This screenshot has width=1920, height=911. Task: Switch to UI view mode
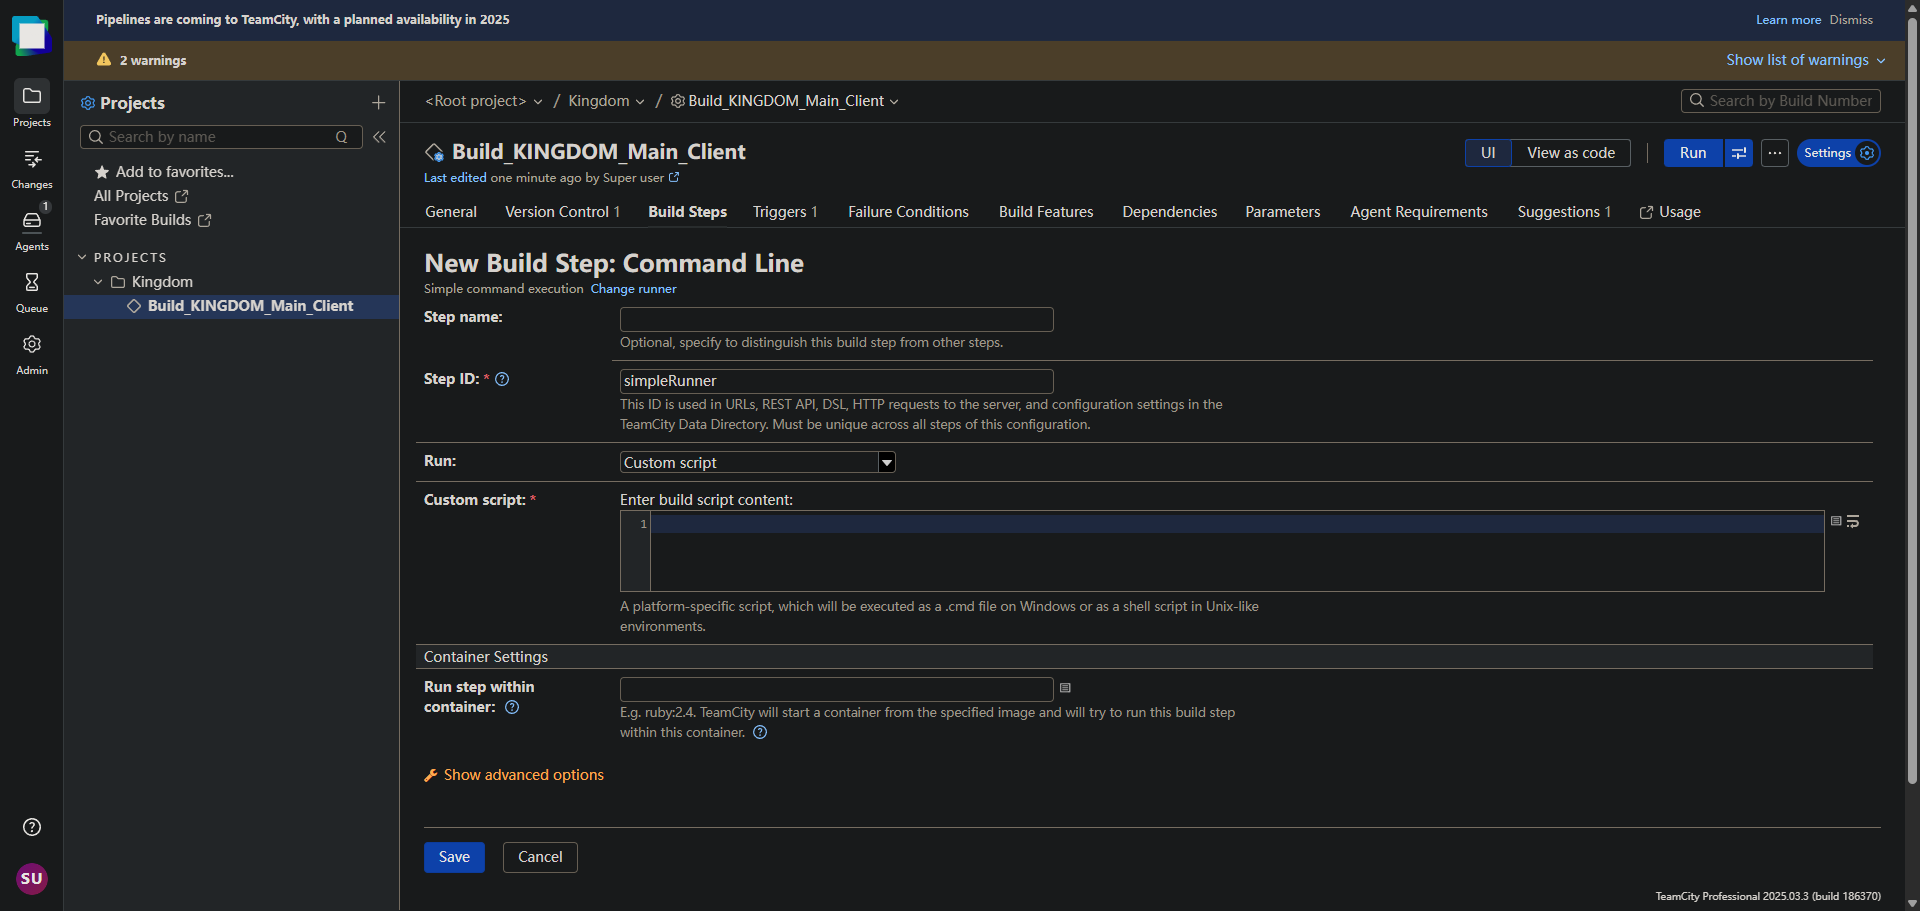coord(1488,153)
